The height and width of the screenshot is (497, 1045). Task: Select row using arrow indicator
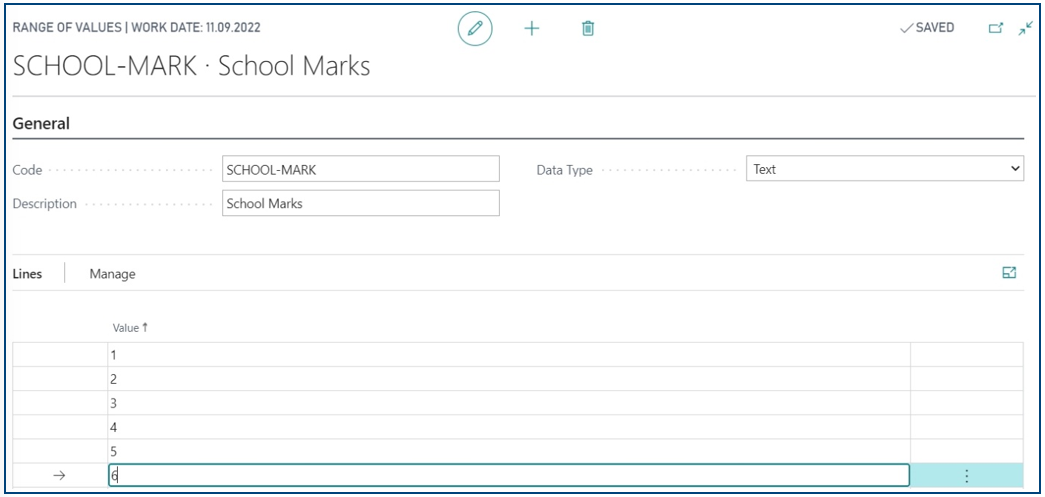tap(59, 476)
